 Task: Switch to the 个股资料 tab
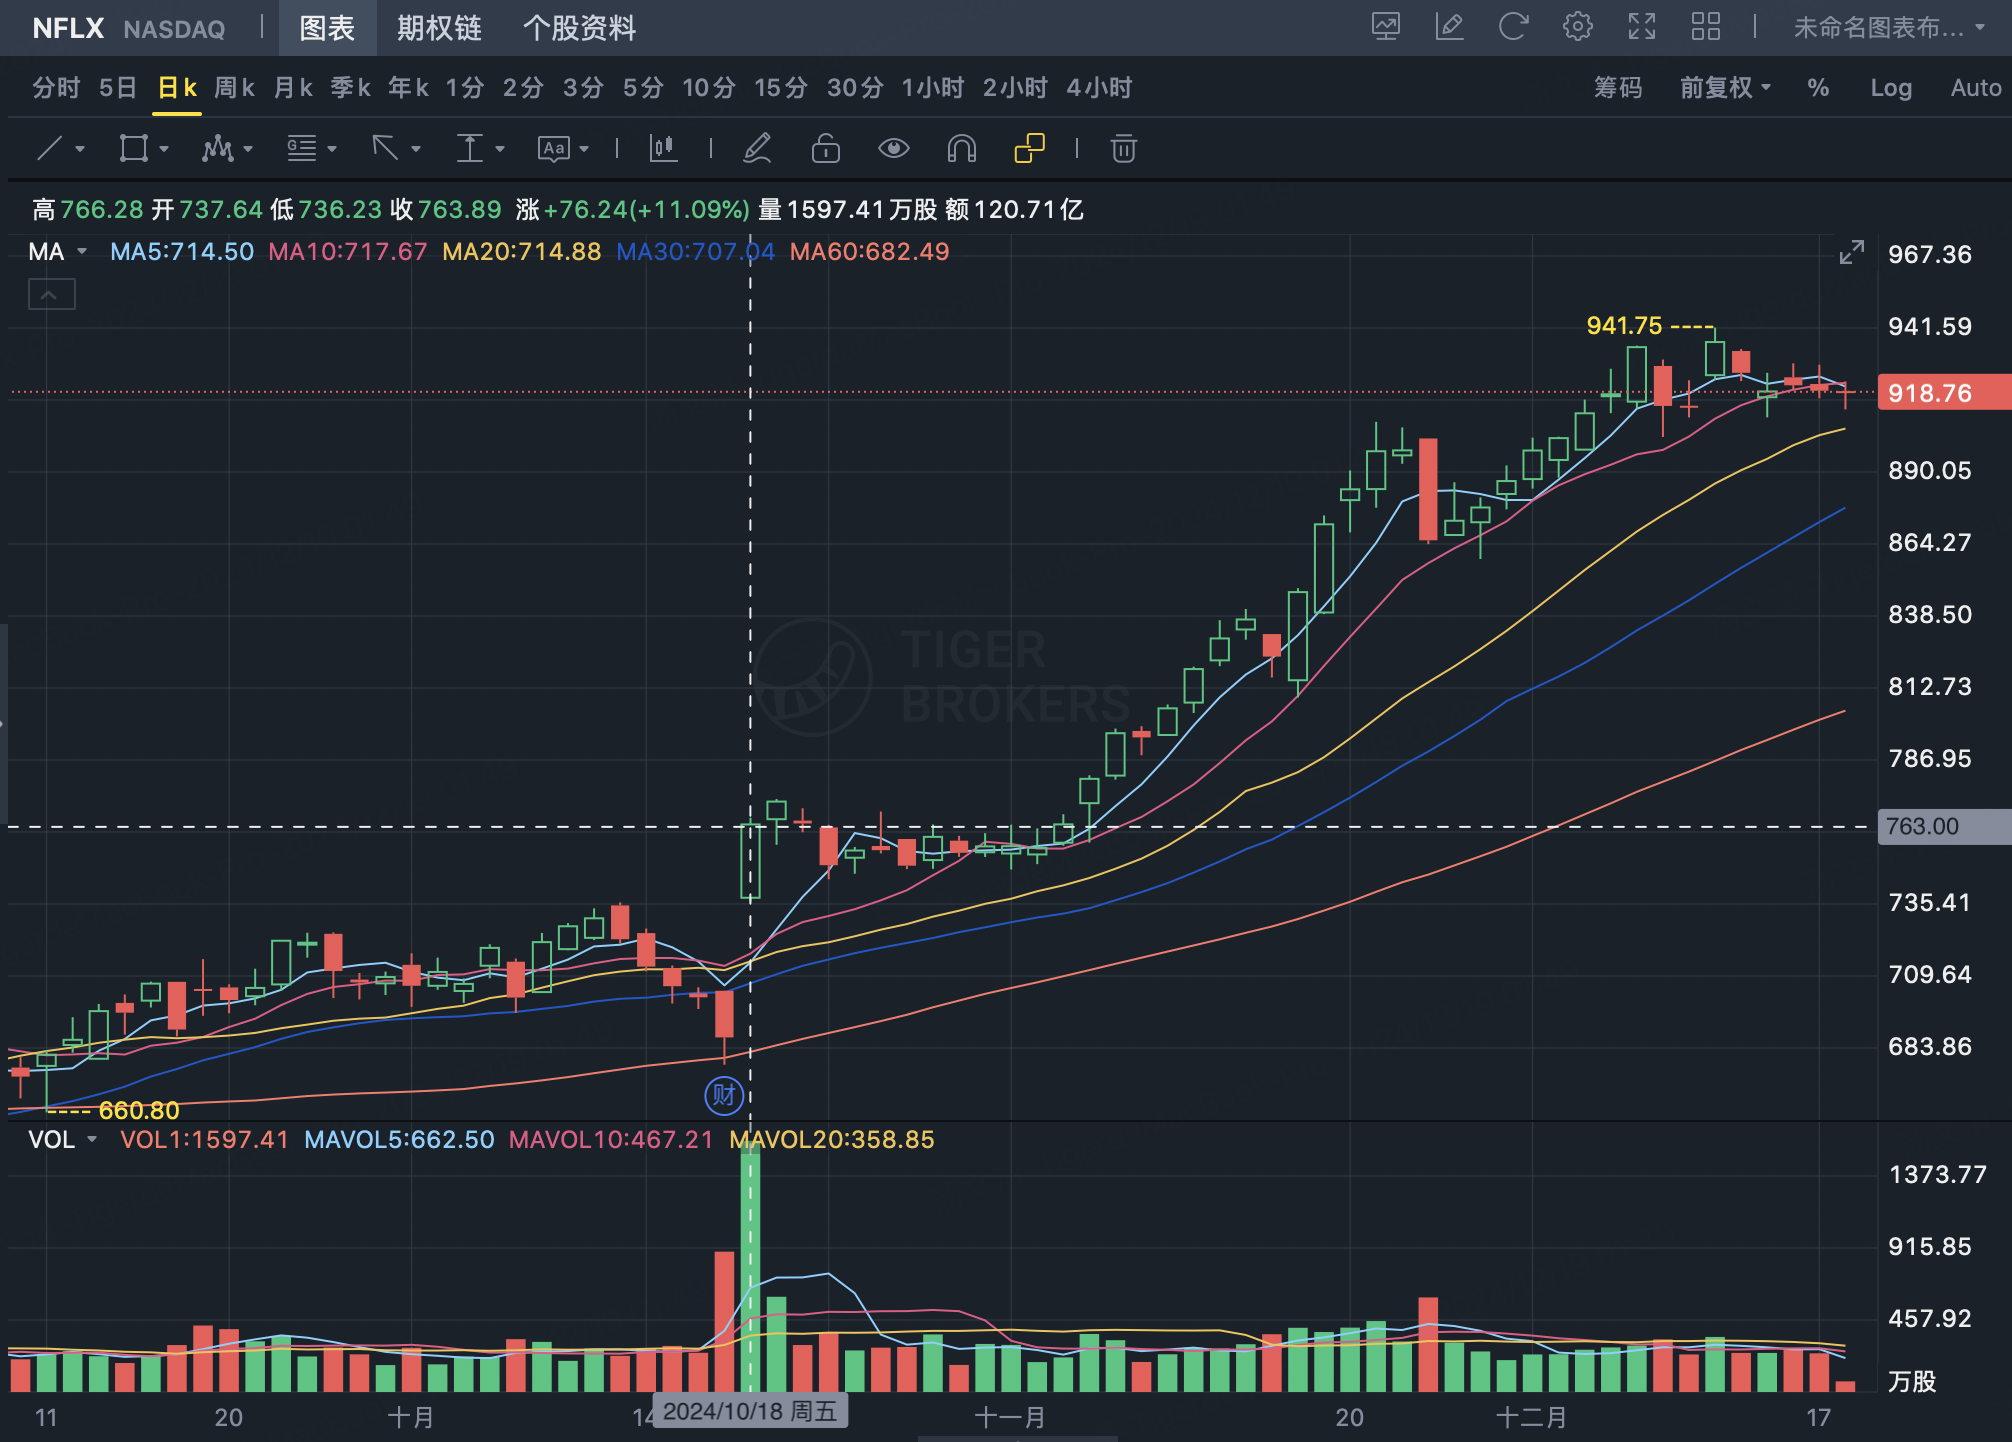580,28
